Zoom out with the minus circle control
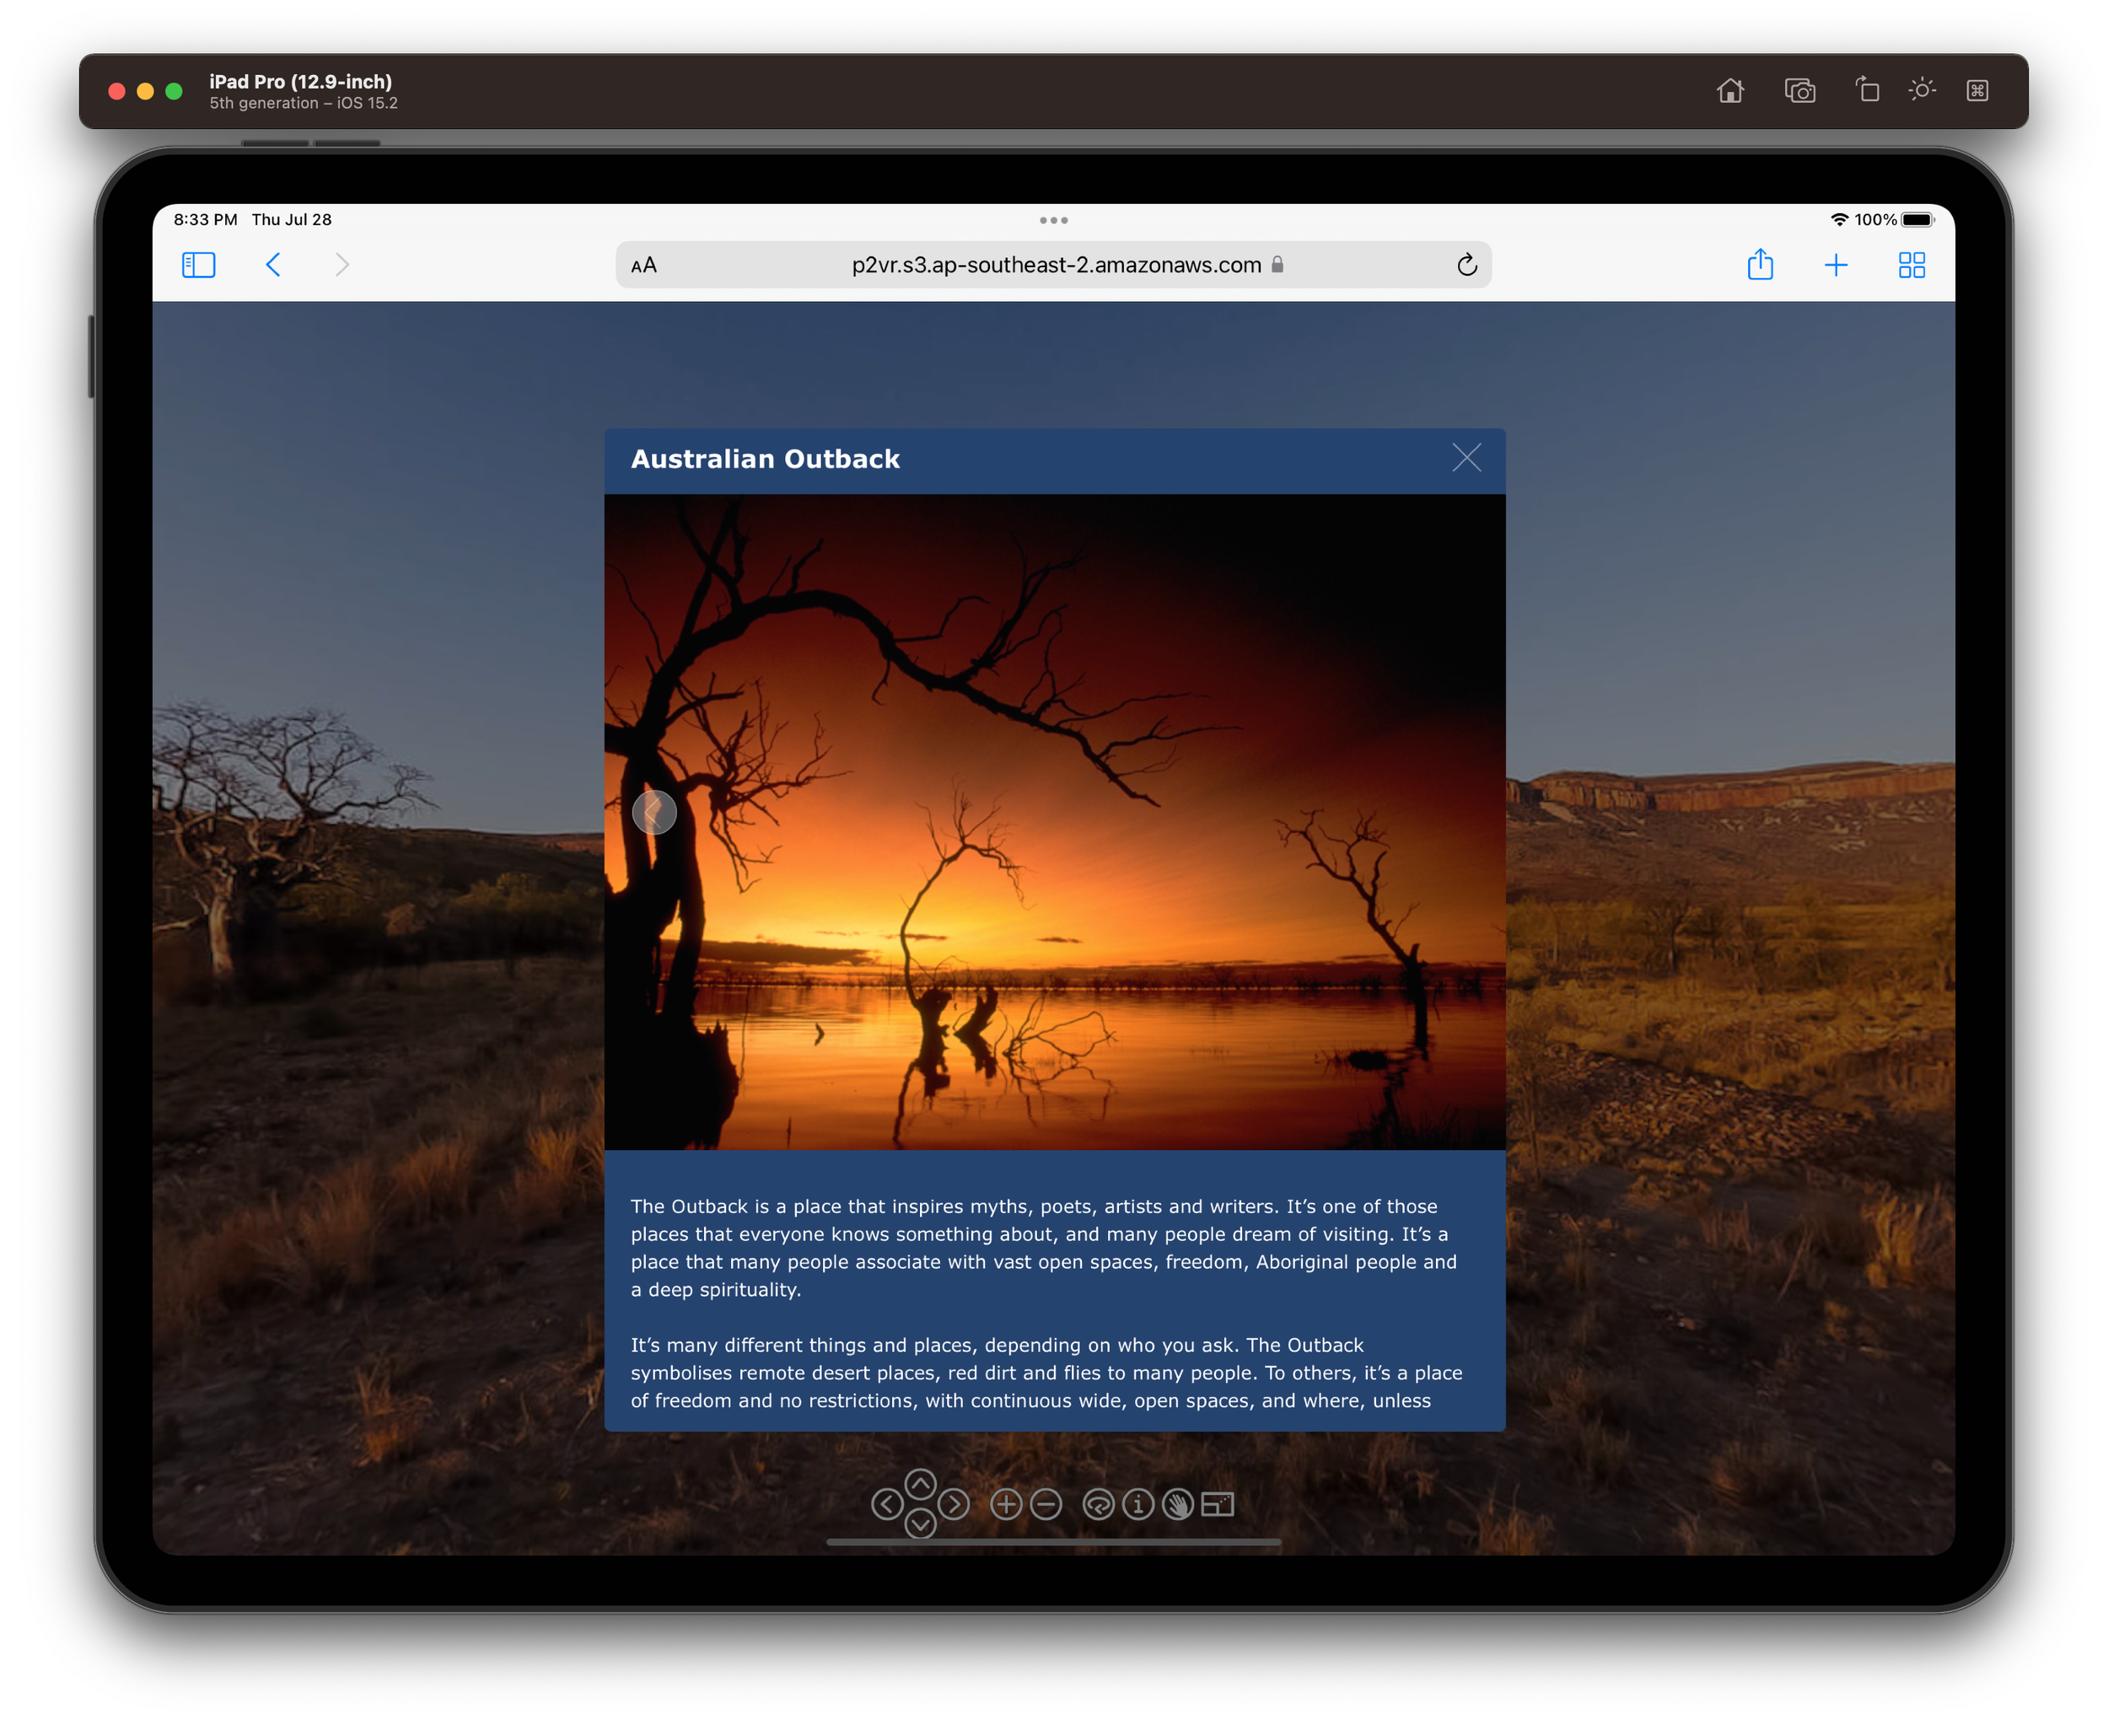This screenshot has height=1736, width=2108. pos(1046,1504)
